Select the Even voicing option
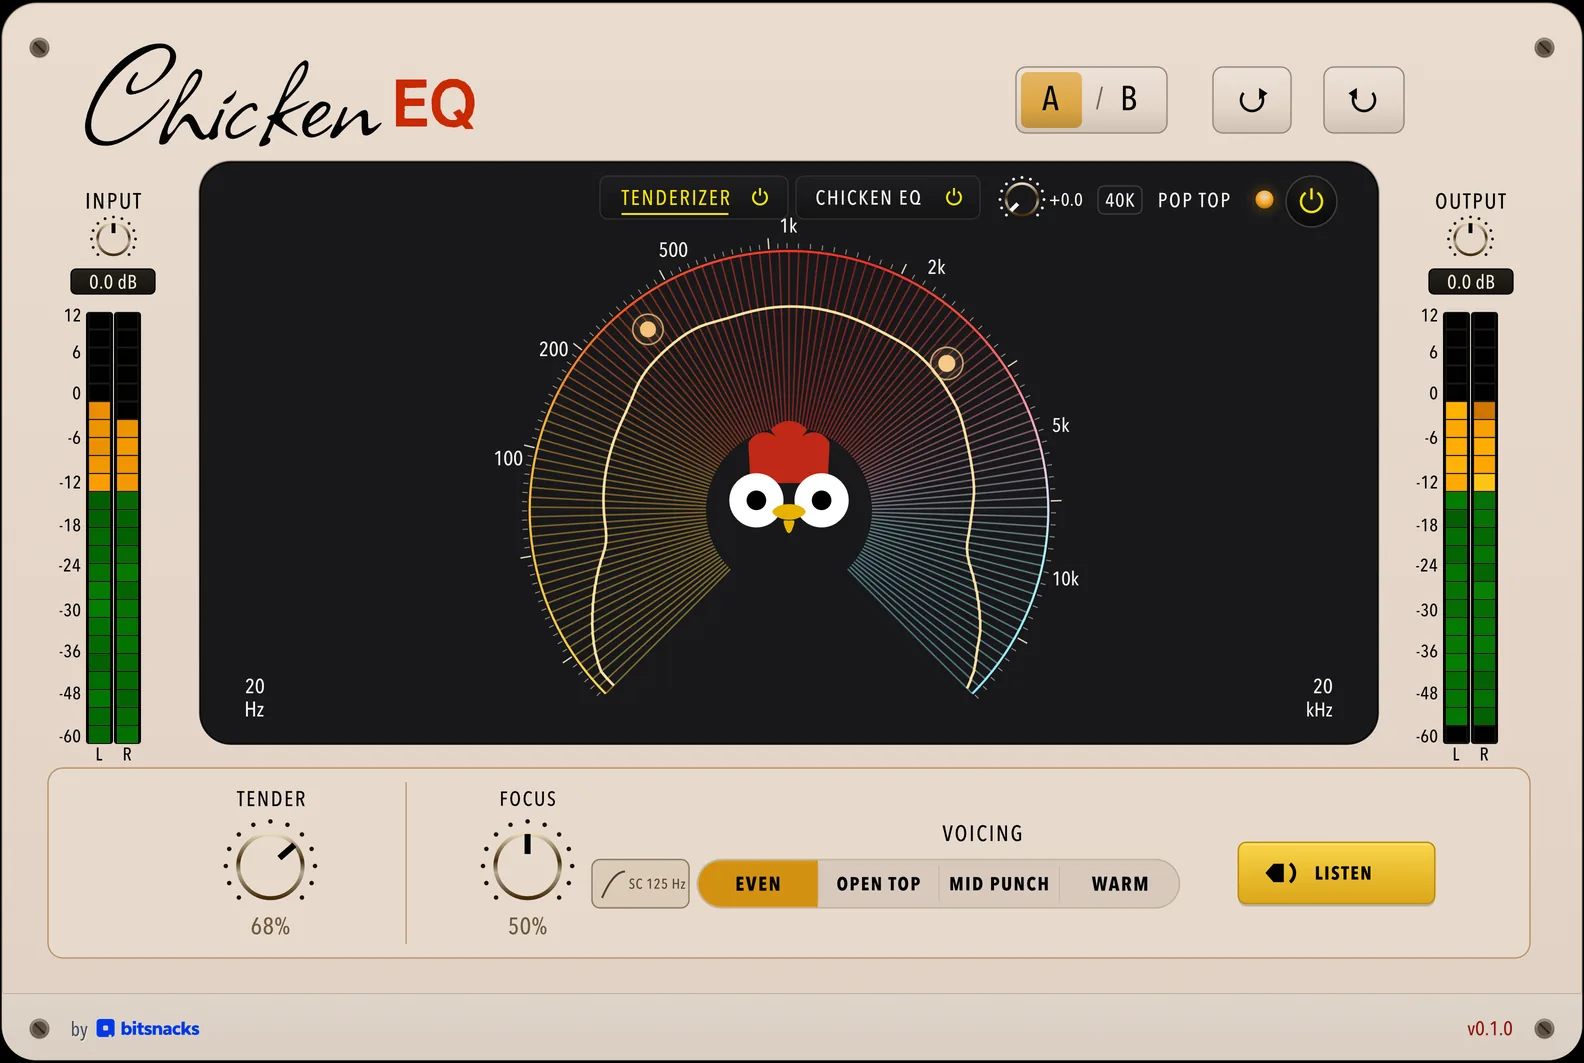 [x=758, y=884]
